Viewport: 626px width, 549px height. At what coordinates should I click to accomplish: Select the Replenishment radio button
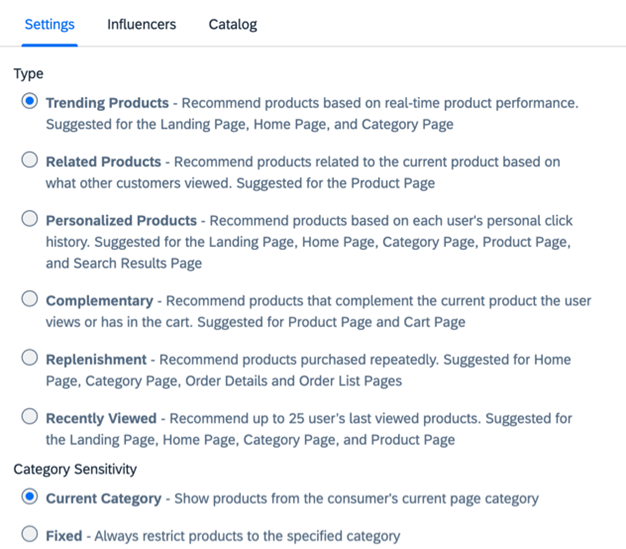tap(30, 357)
